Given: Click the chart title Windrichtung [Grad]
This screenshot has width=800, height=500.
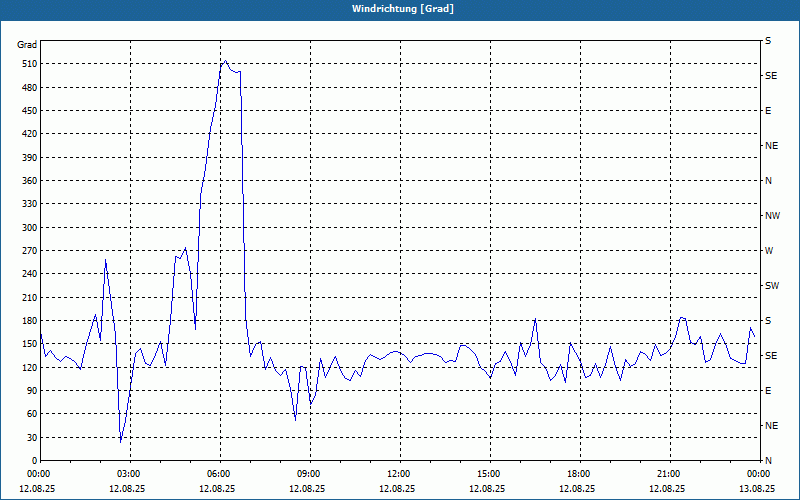Looking at the screenshot, I should (403, 9).
